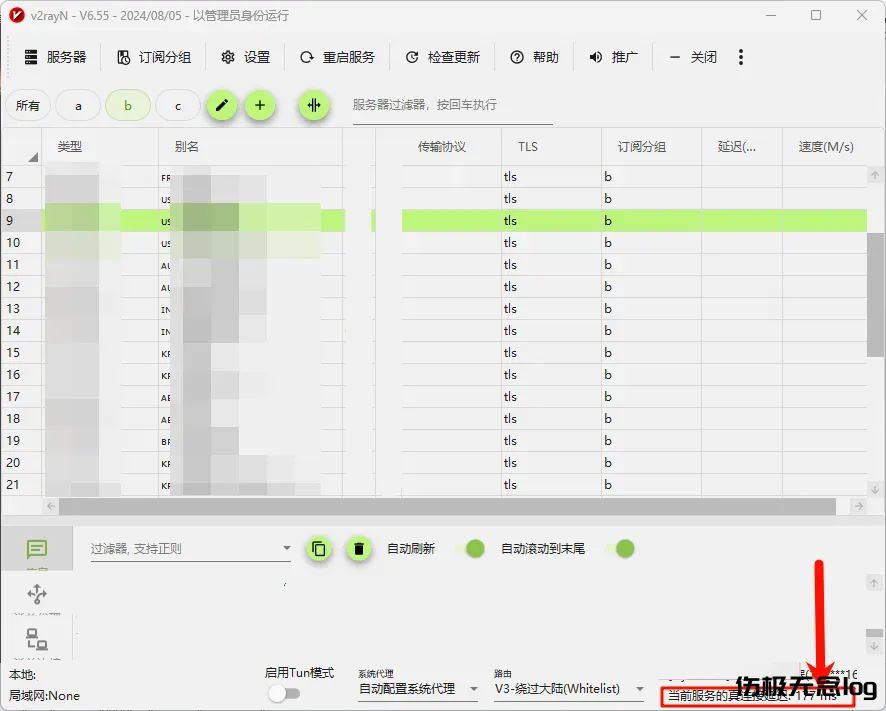
Task: Select the 所有 group tab
Action: point(28,106)
